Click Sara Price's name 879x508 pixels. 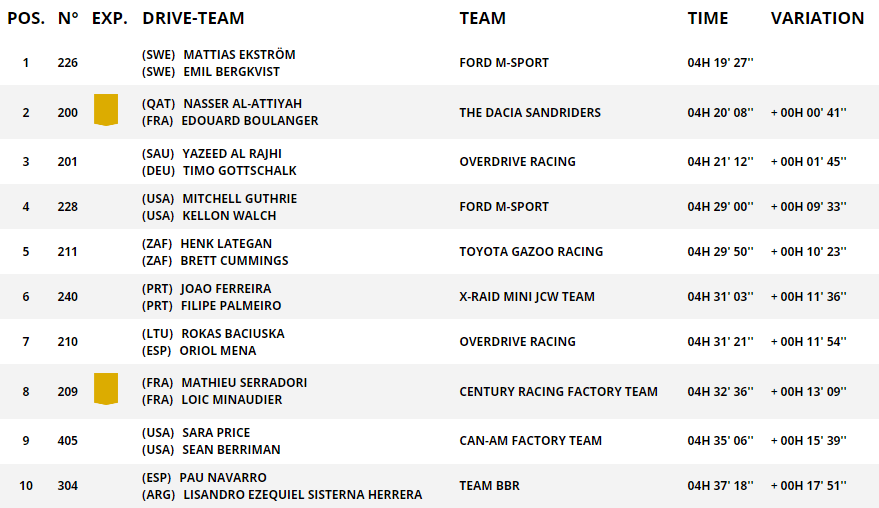click(x=216, y=433)
